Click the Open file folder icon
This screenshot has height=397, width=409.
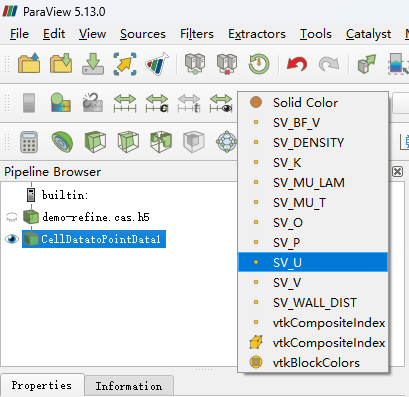click(29, 63)
